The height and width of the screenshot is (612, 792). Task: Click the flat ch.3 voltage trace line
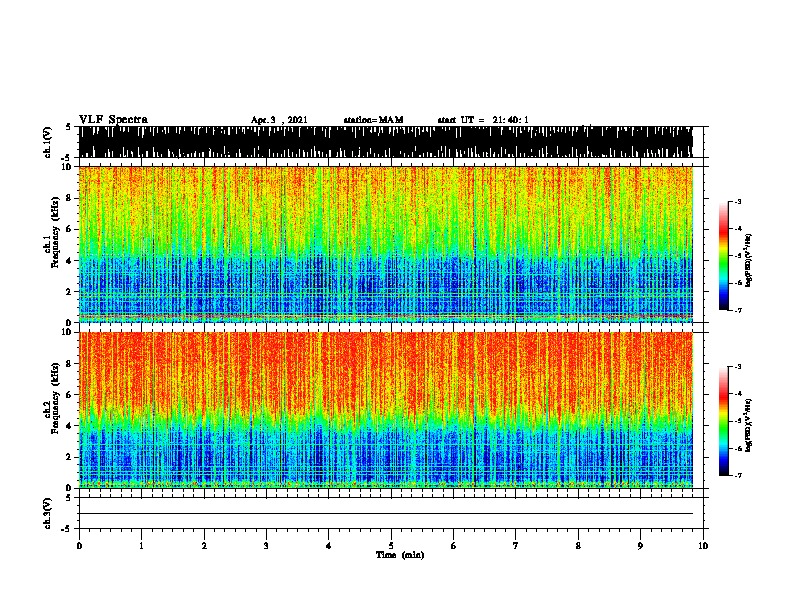(x=385, y=514)
